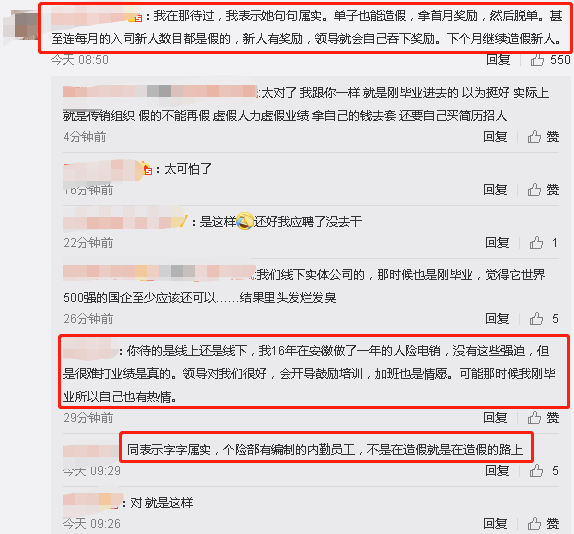Click the member badge beside top commenter's name
This screenshot has height=534, width=574.
pos(137,17)
